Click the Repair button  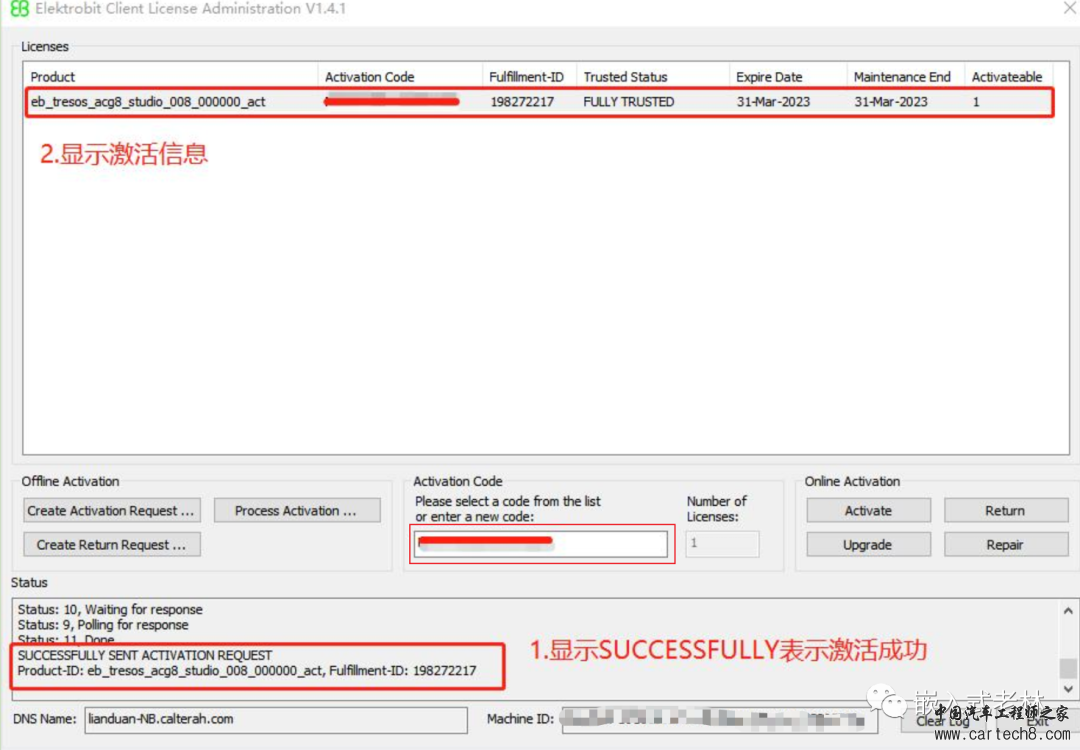(x=1006, y=544)
